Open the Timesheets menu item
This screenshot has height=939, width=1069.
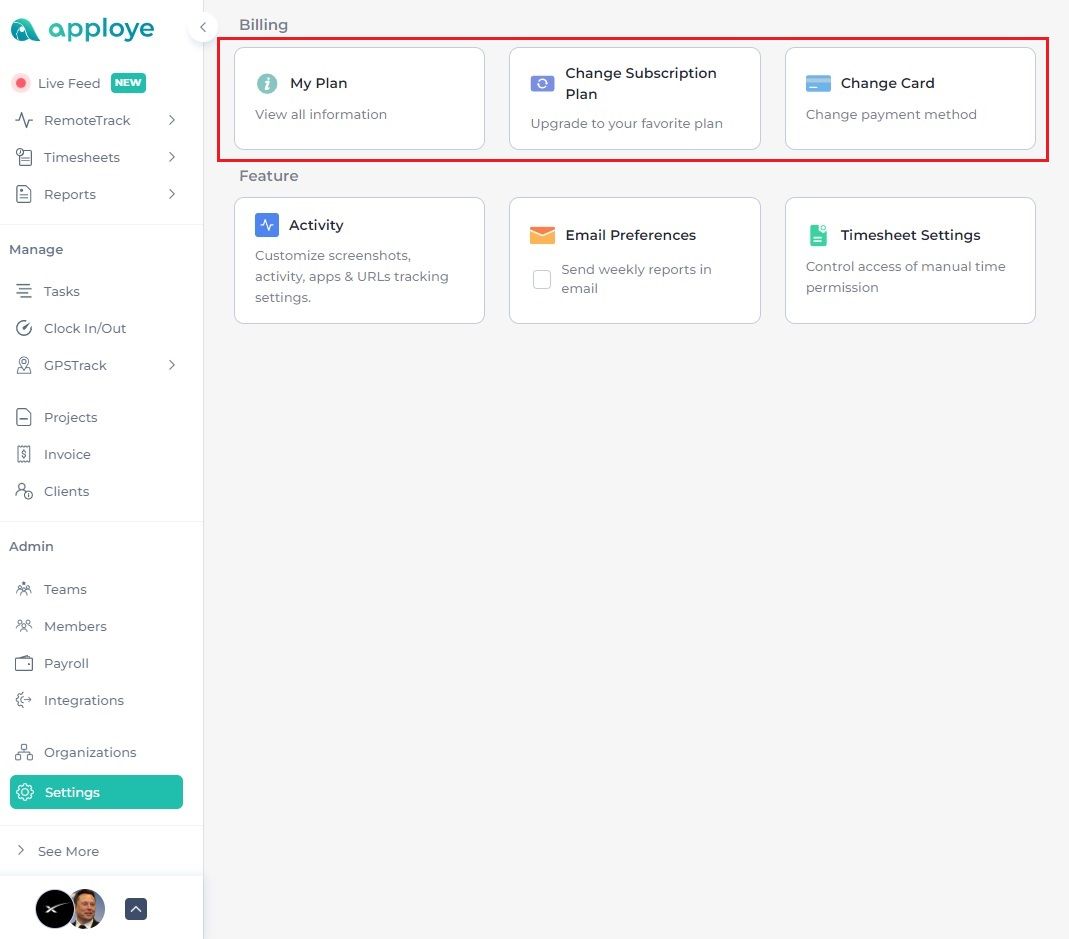[82, 157]
